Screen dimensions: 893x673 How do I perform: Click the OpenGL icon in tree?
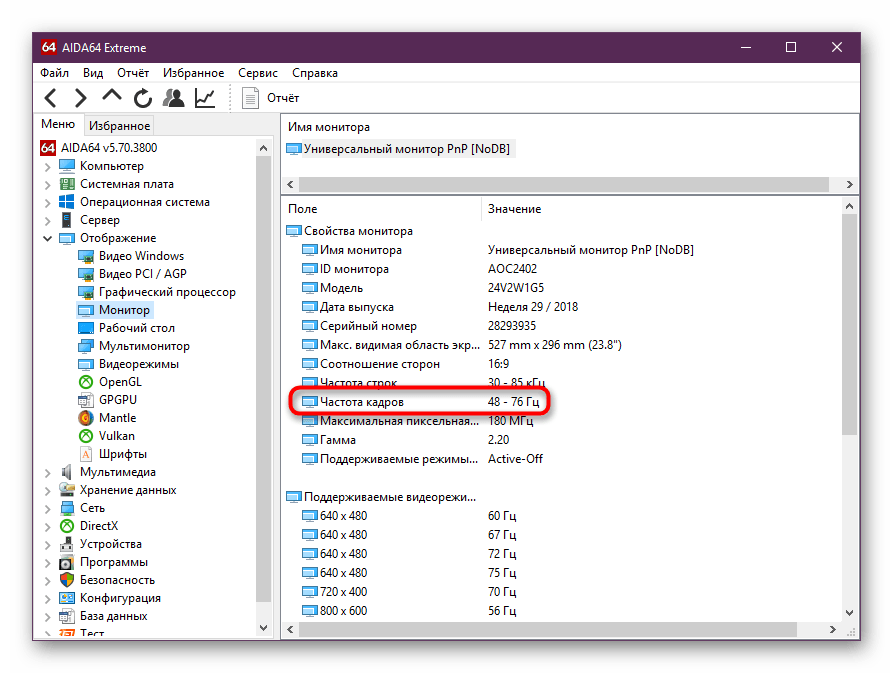point(86,382)
